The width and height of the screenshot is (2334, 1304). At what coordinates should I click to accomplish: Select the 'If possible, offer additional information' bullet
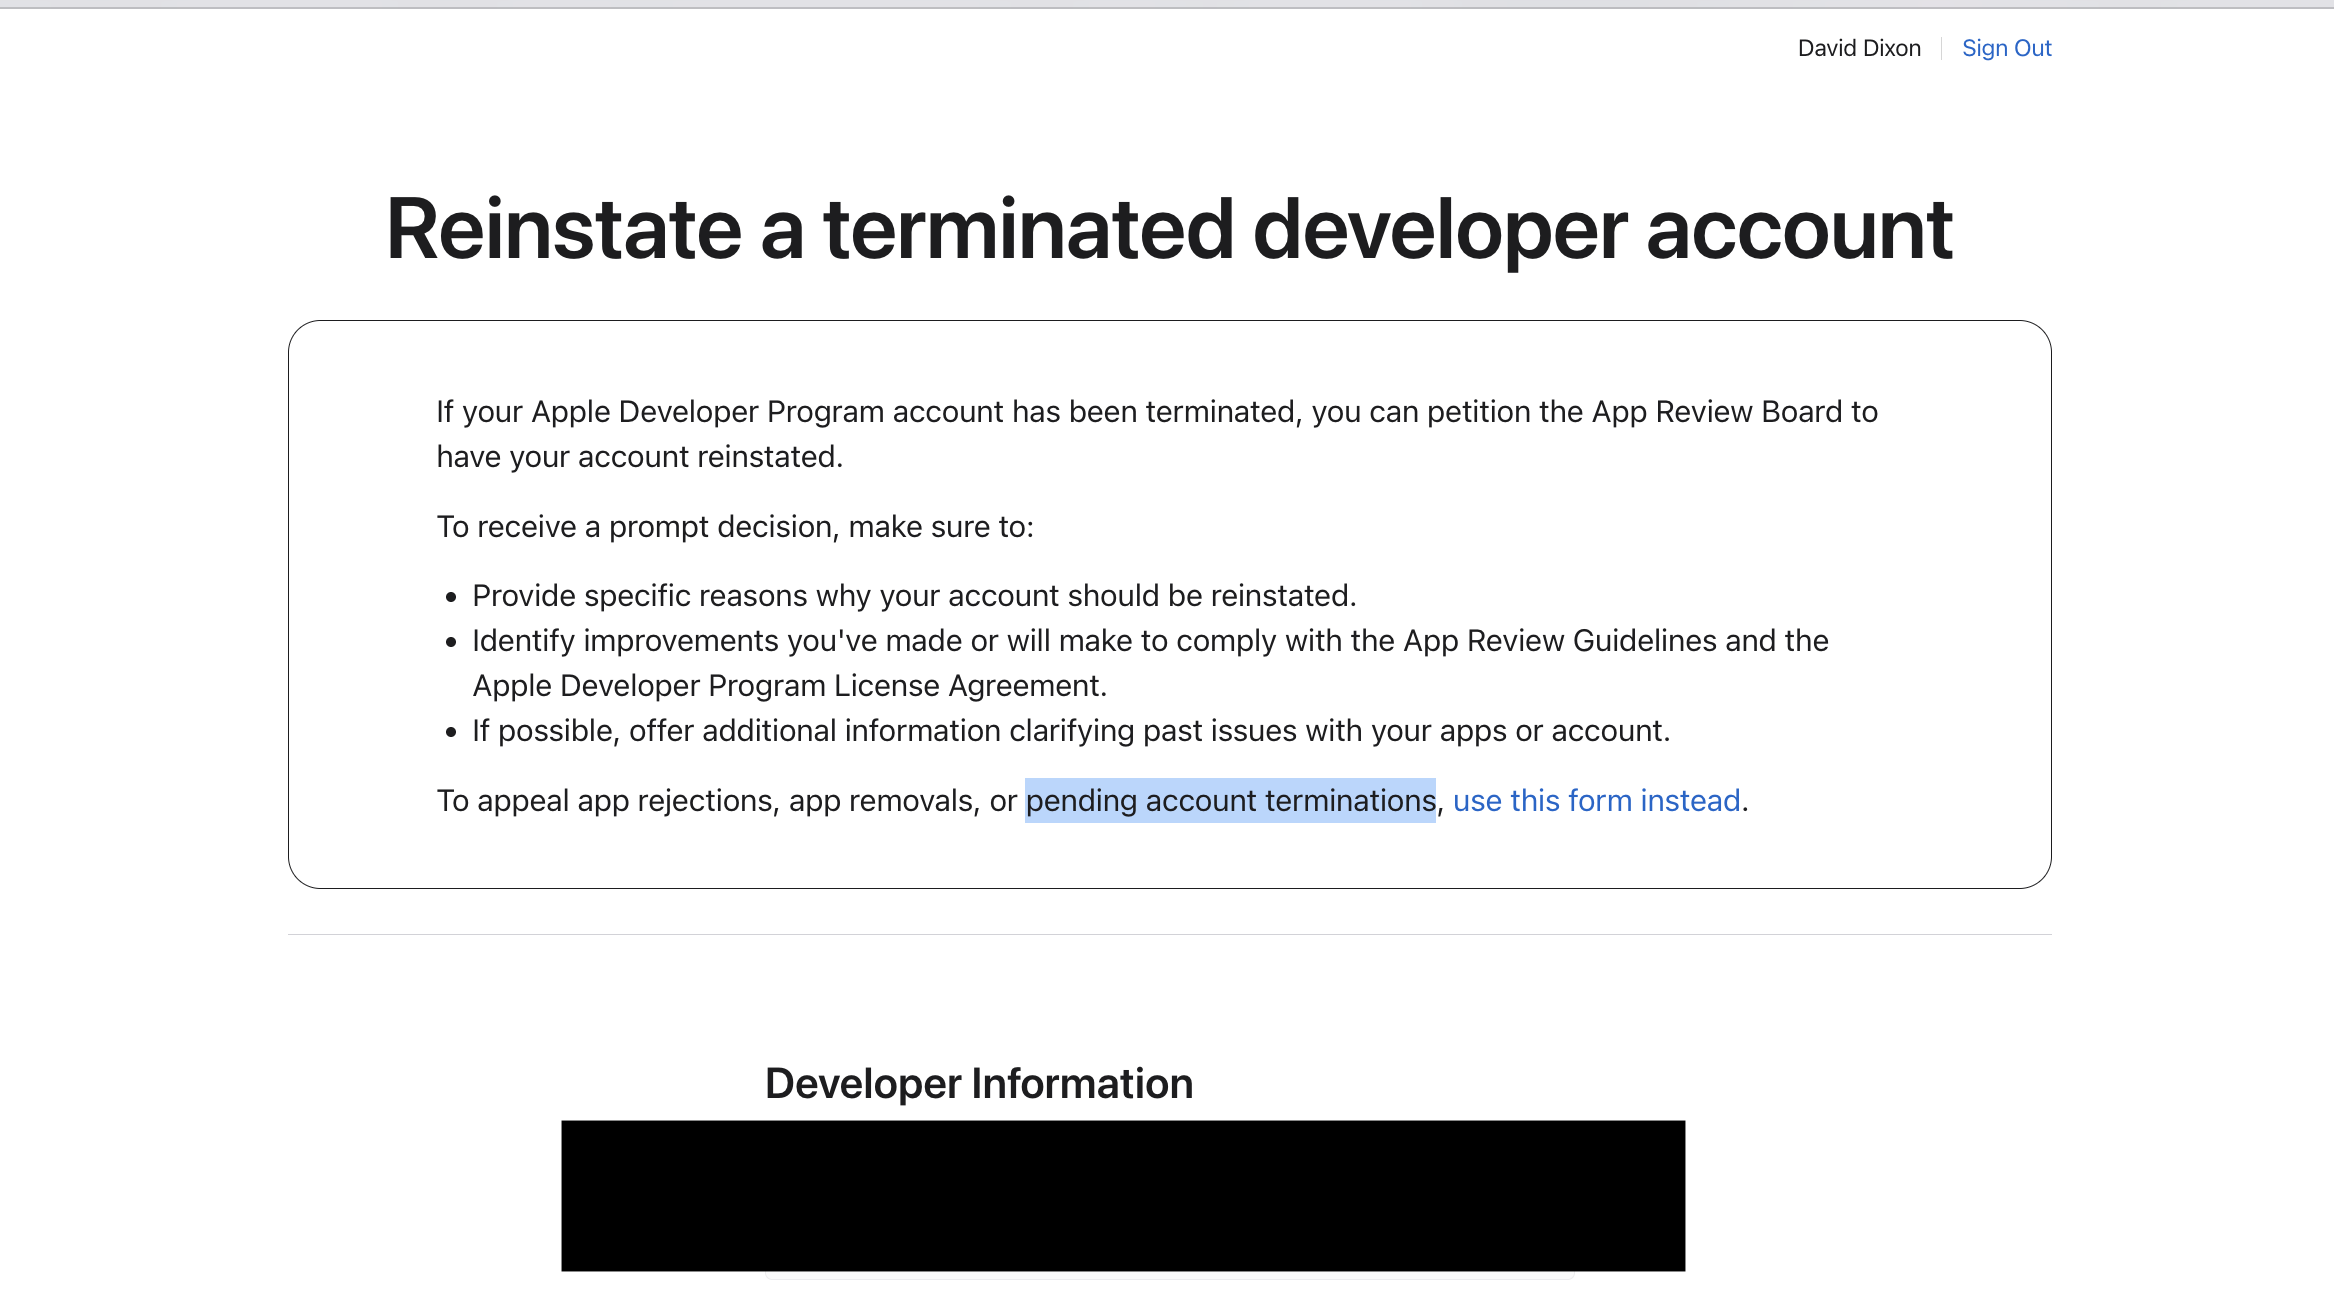point(1070,730)
